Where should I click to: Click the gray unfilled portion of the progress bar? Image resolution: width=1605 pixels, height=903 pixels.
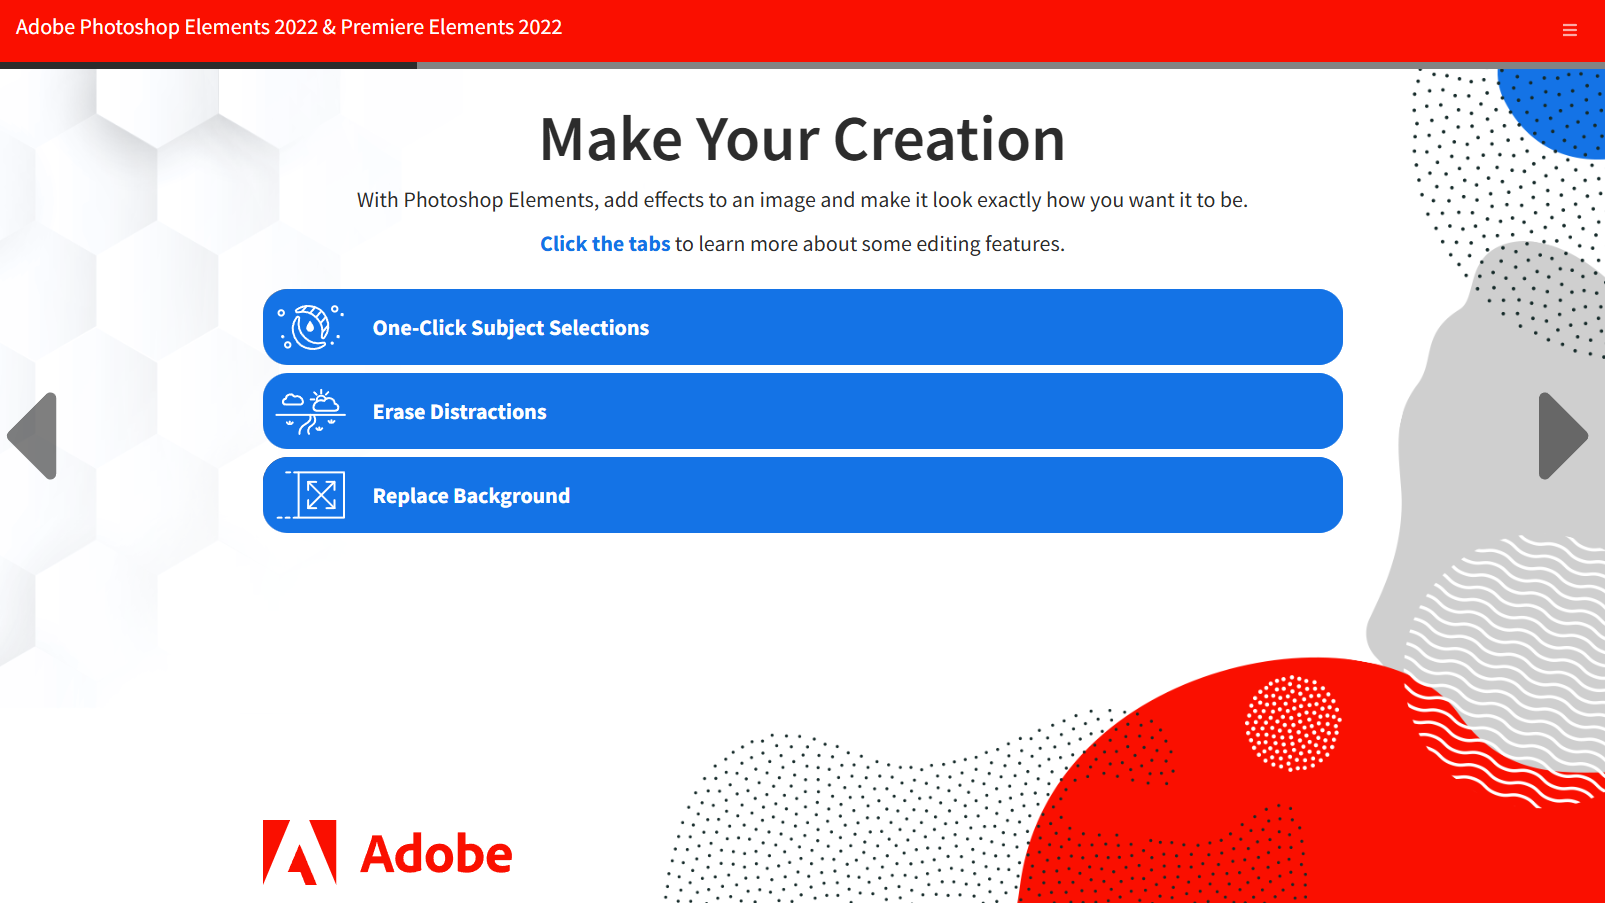[1011, 65]
